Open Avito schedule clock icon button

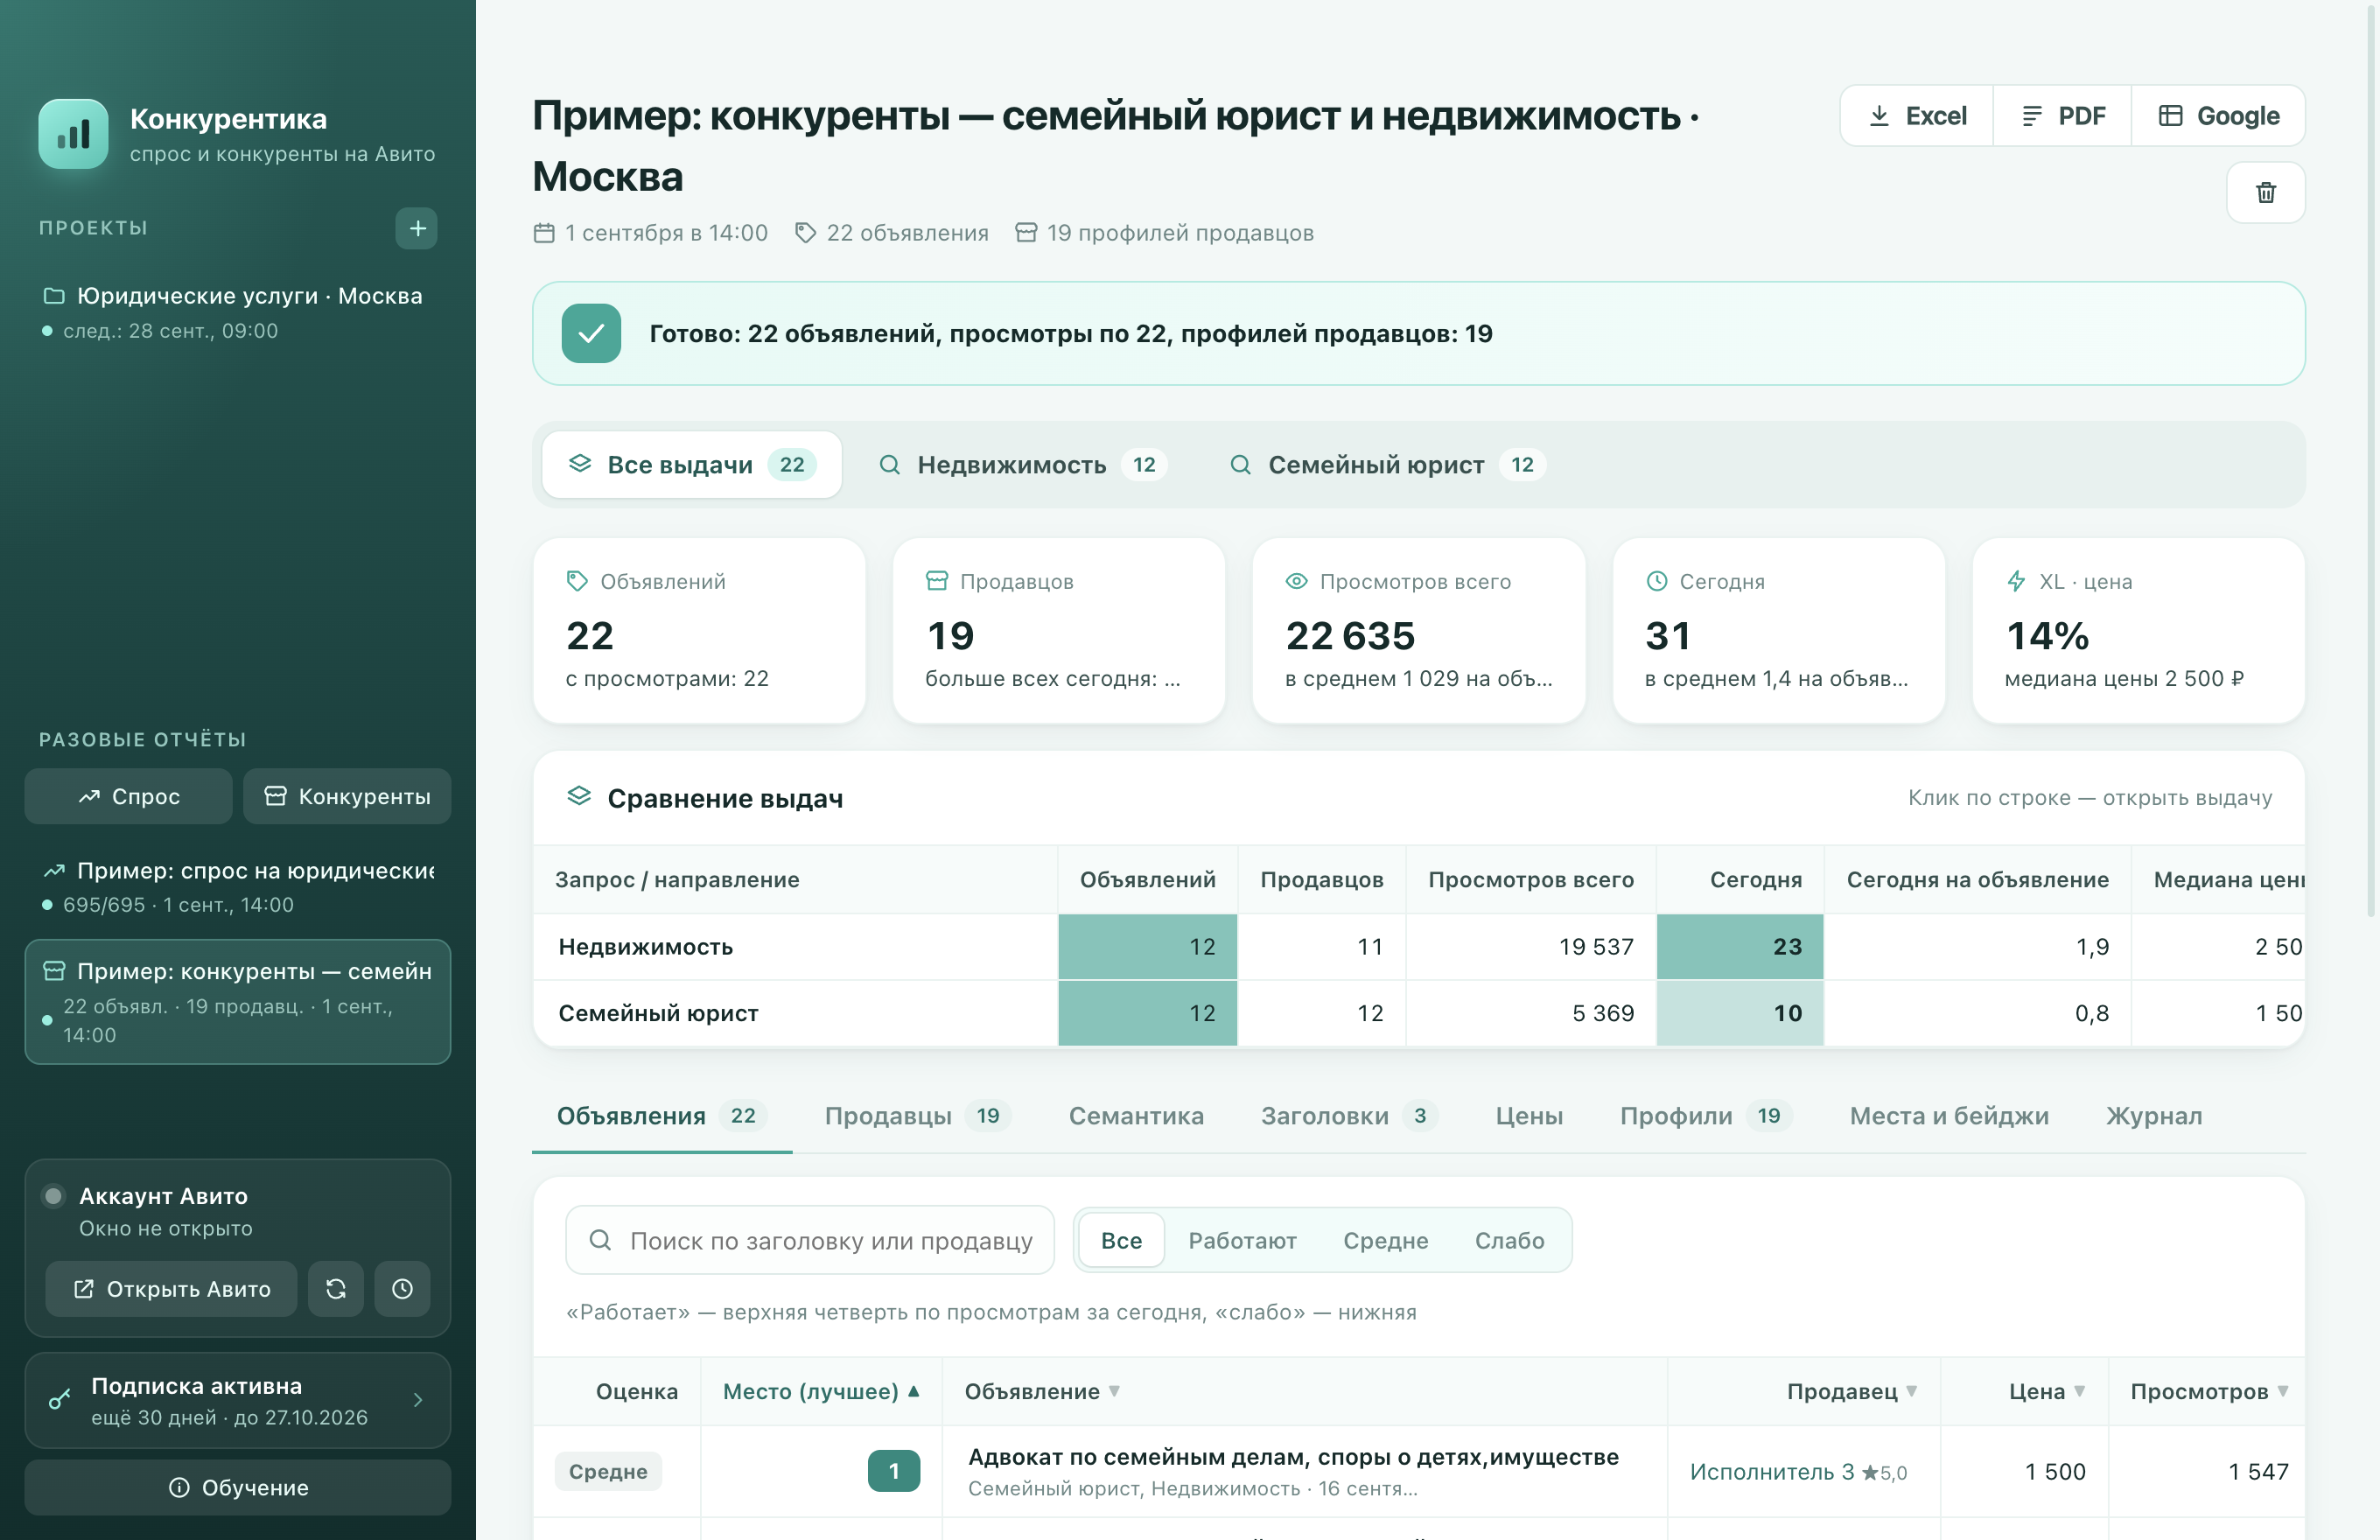tap(402, 1289)
